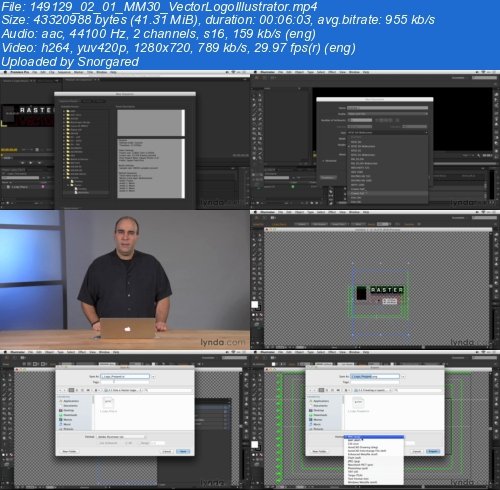Open the Sequence menu in Premiere Pro frame
The height and width of the screenshot is (490, 500).
coord(64,72)
